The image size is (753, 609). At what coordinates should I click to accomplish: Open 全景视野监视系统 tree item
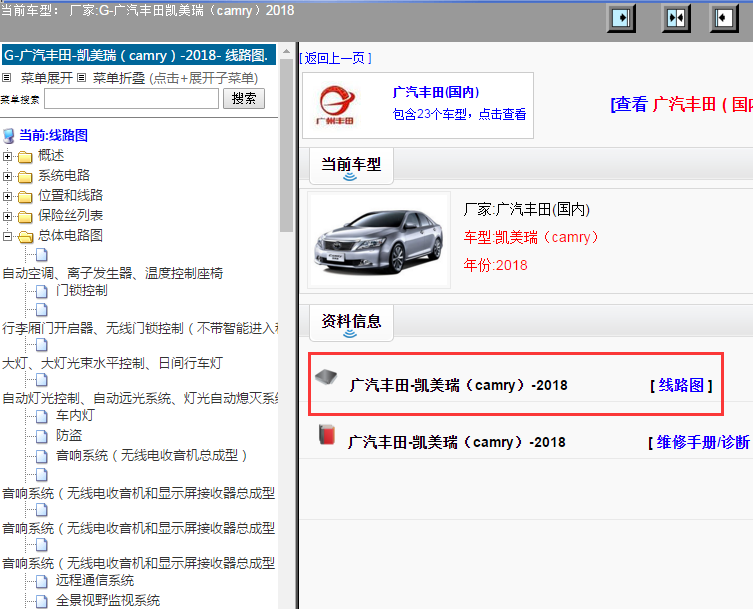point(108,600)
